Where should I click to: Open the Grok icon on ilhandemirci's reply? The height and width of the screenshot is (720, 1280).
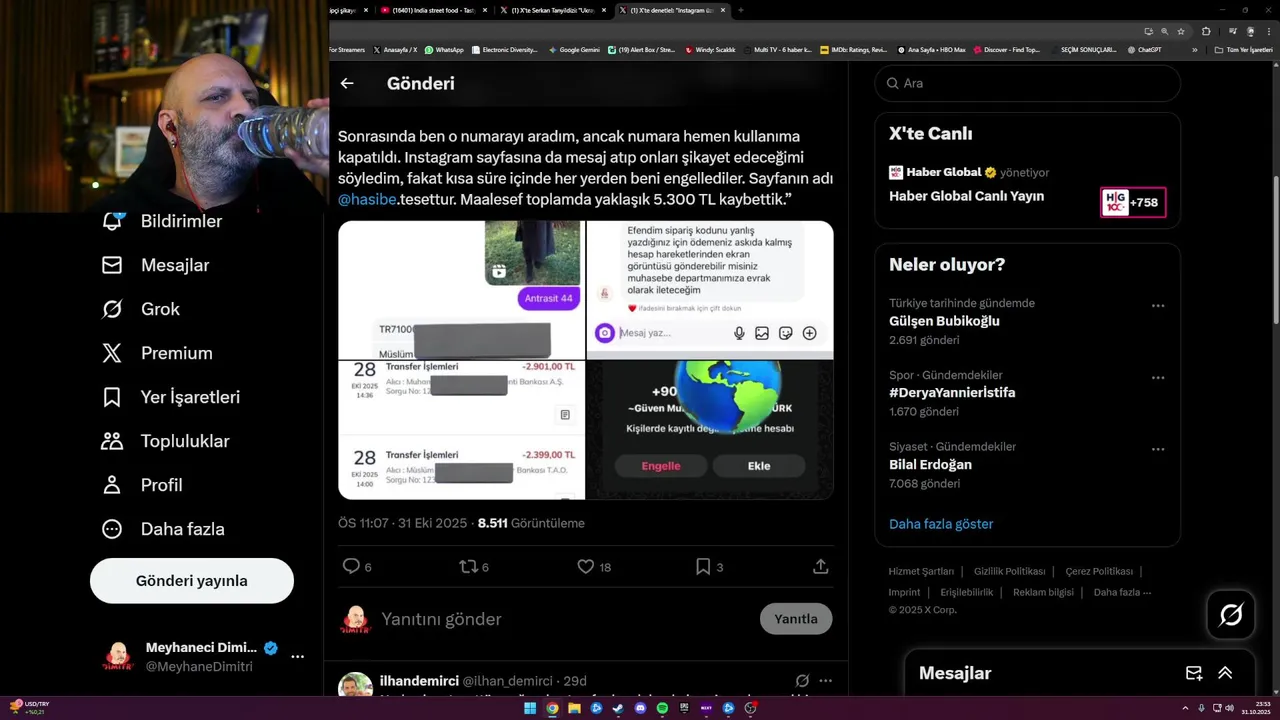802,681
